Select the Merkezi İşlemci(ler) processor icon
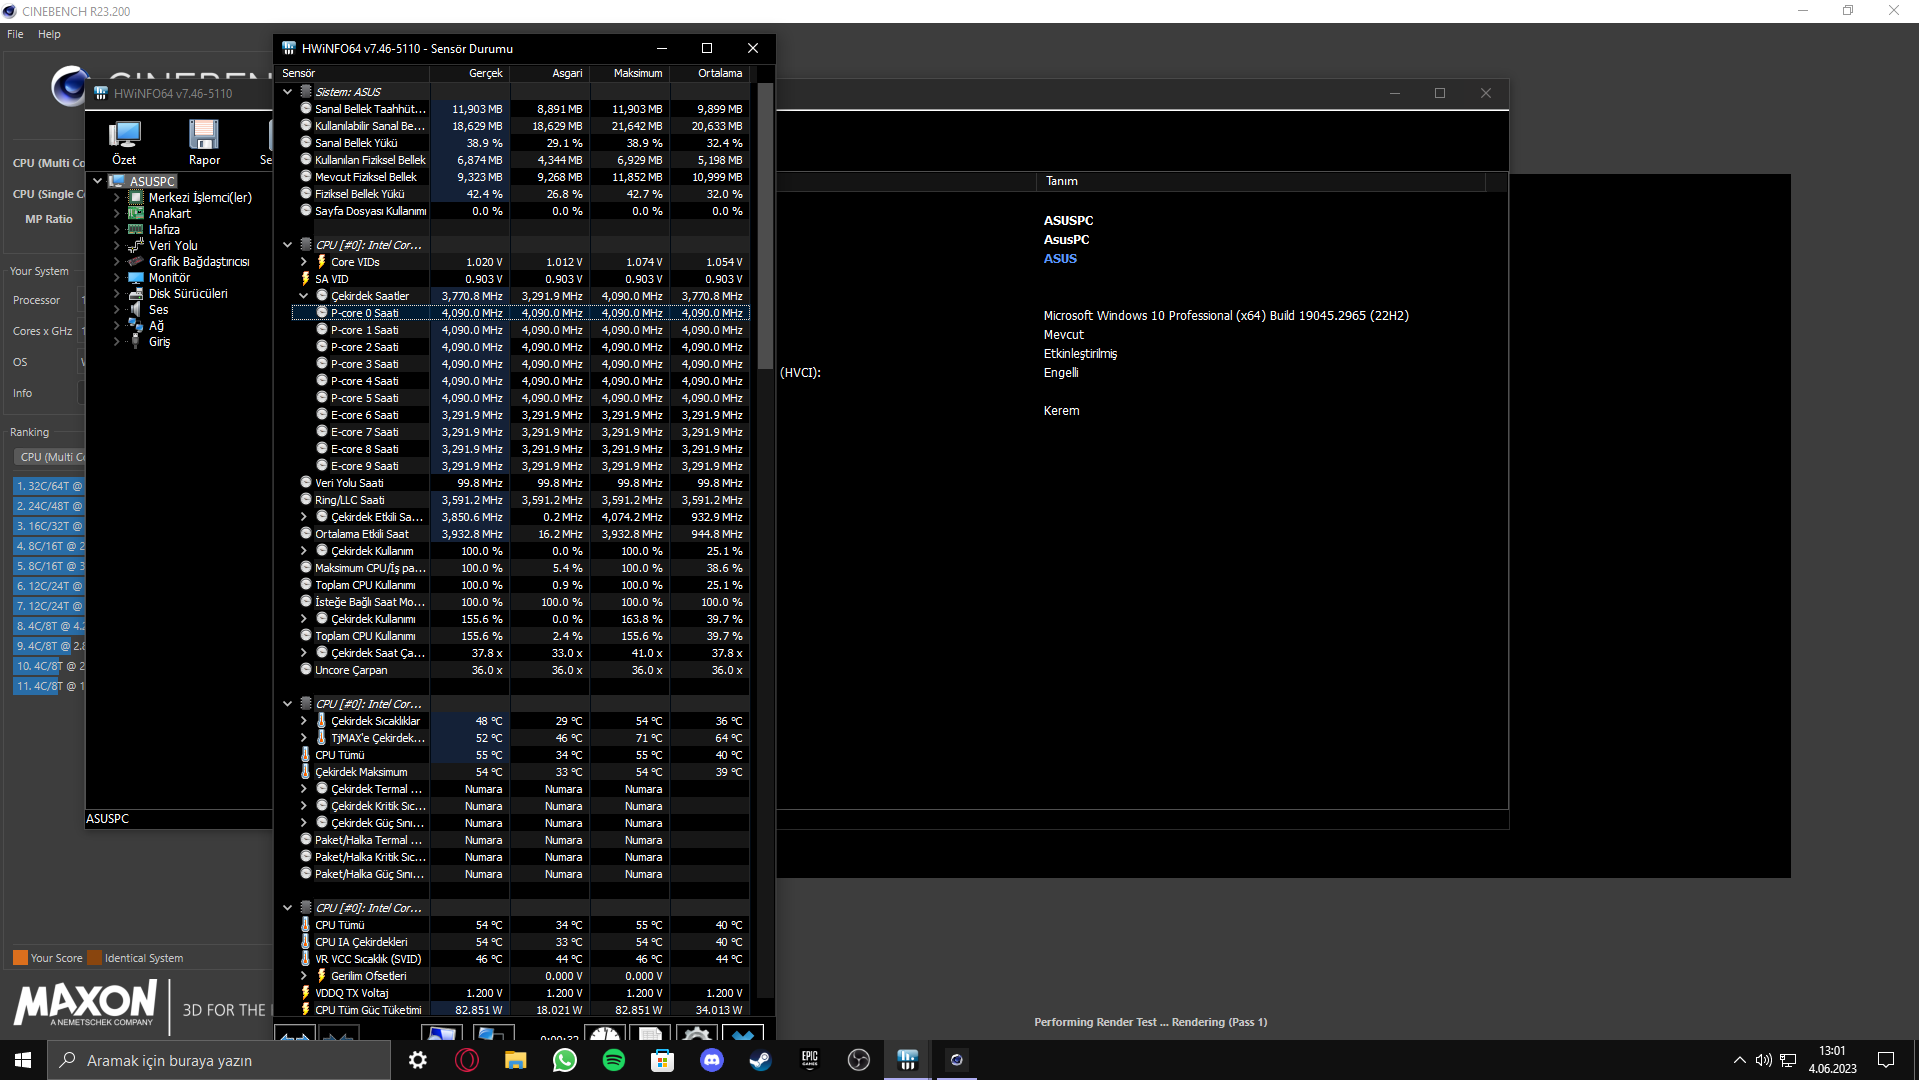The image size is (1919, 1080). pyautogui.click(x=136, y=197)
